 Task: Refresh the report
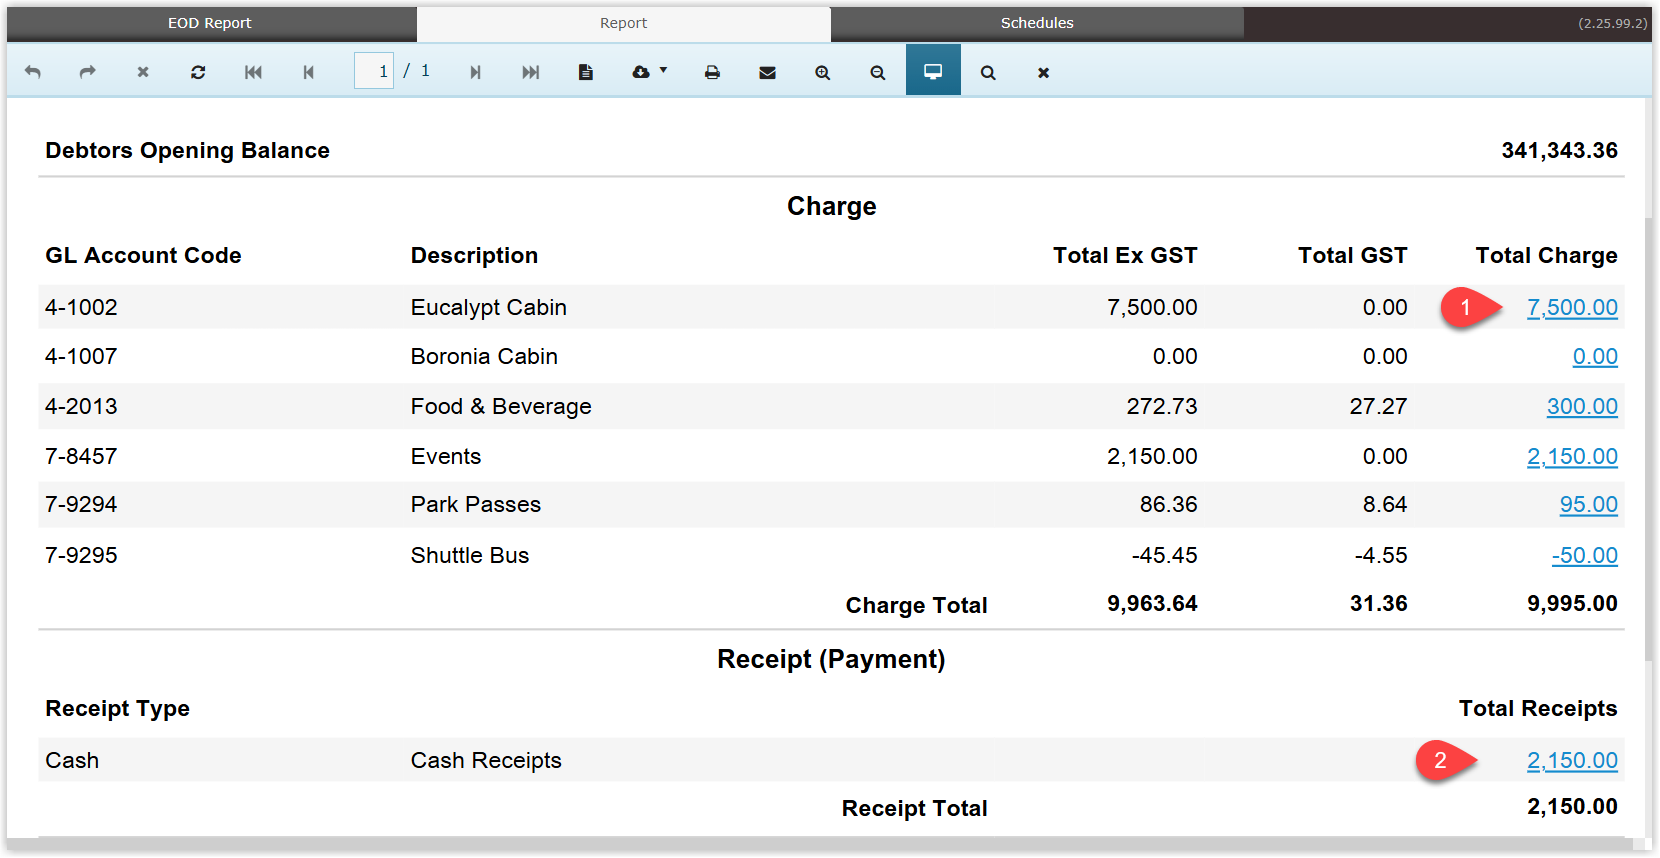(198, 72)
